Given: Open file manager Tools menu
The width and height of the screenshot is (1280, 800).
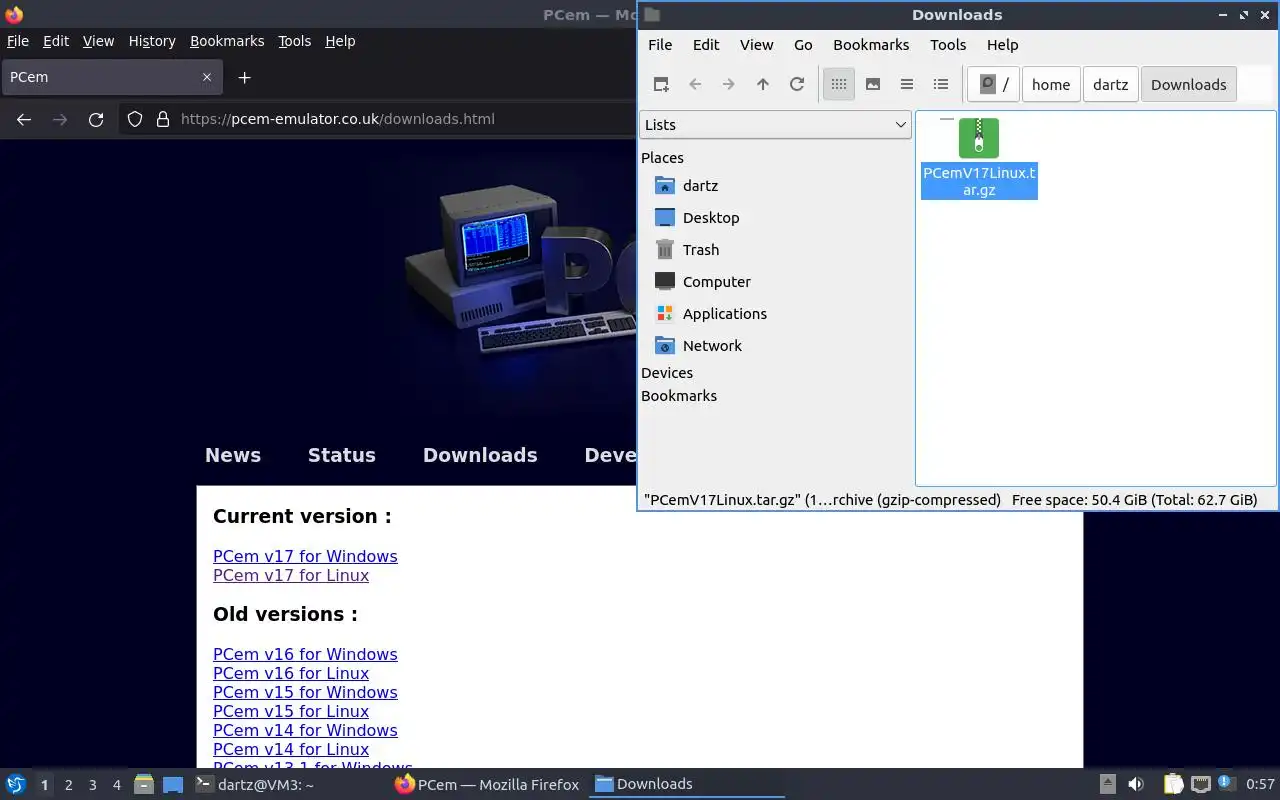Looking at the screenshot, I should 948,45.
